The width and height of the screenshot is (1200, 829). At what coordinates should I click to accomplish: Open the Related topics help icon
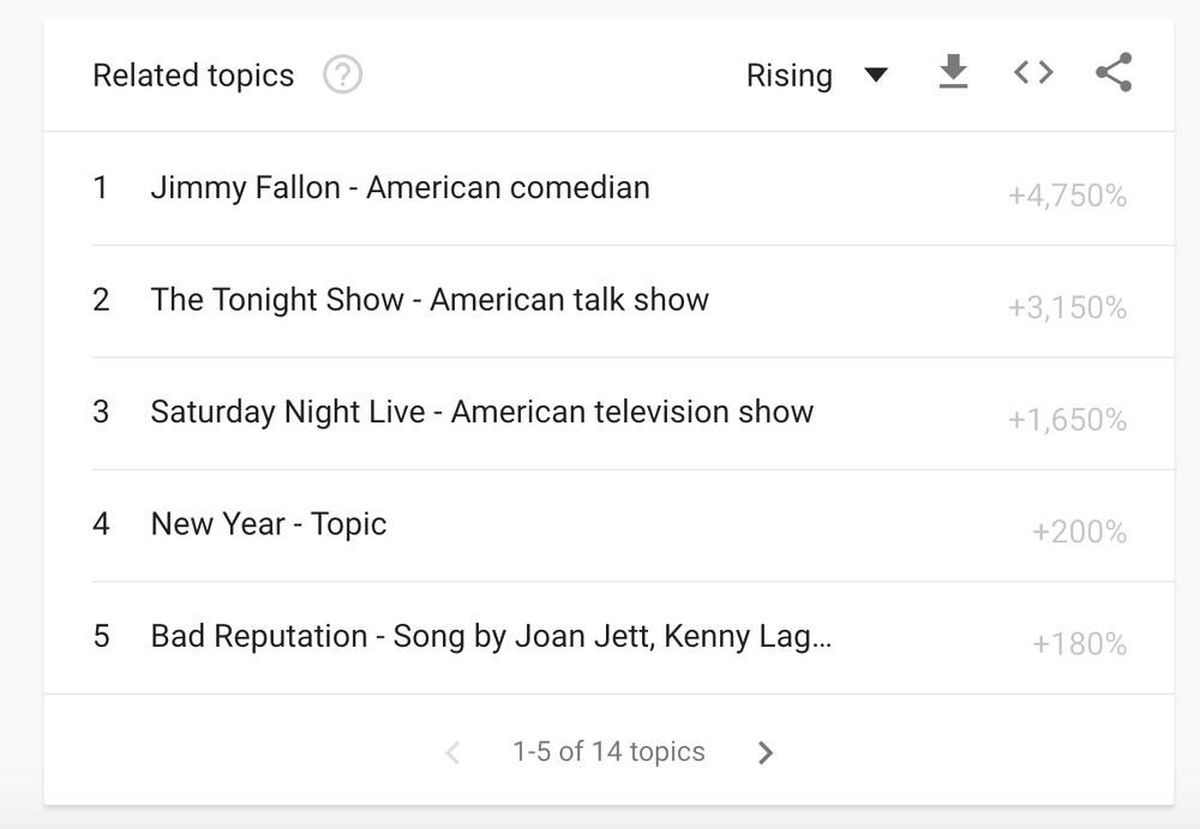tap(343, 75)
